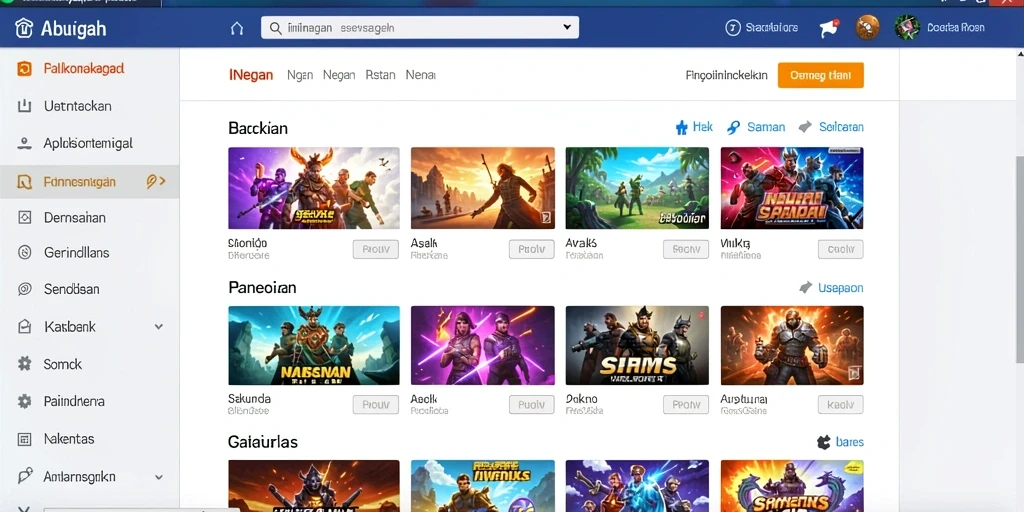
Task: Click the orange Oerneg tlani button
Action: point(820,75)
